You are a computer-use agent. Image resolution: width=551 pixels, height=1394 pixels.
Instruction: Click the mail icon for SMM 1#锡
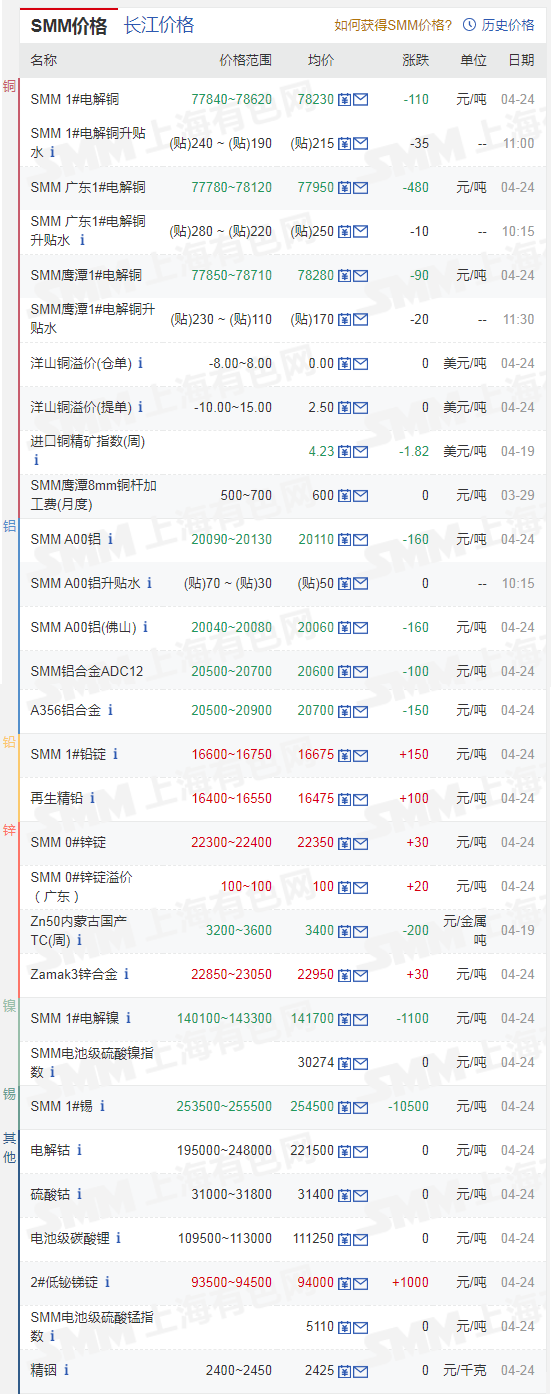pyautogui.click(x=361, y=1106)
